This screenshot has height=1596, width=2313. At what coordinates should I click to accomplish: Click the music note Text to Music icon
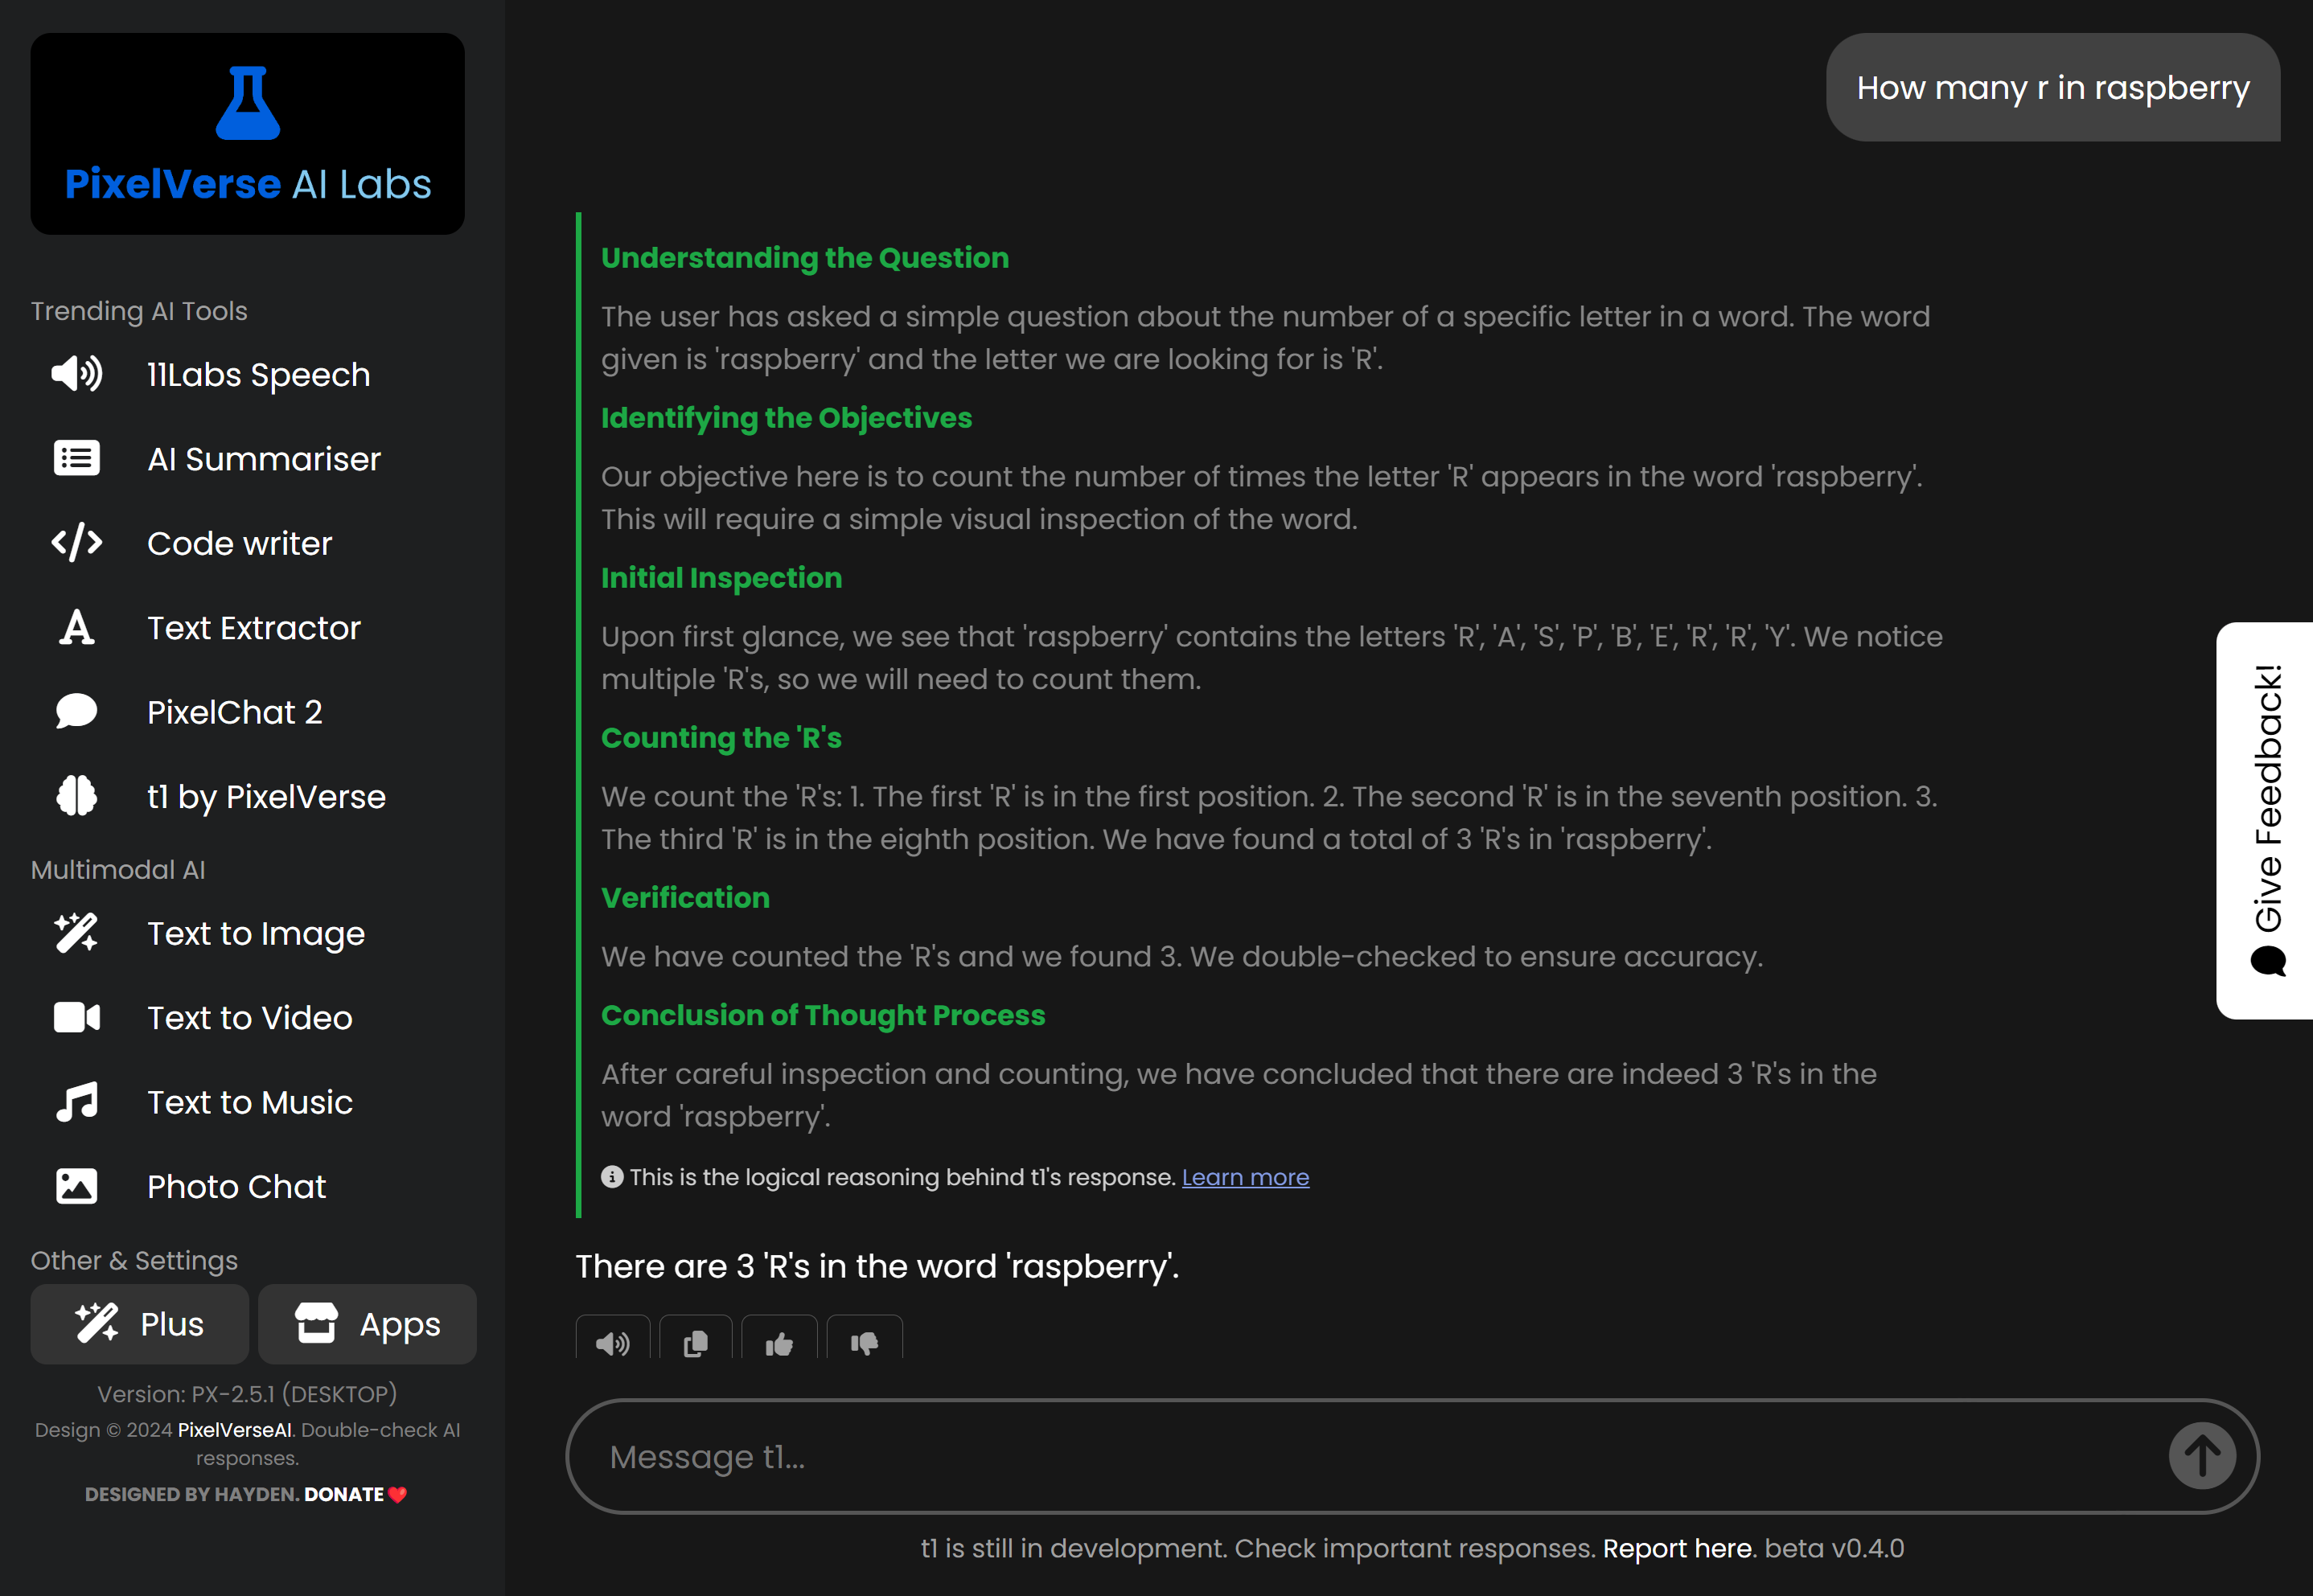click(76, 1102)
